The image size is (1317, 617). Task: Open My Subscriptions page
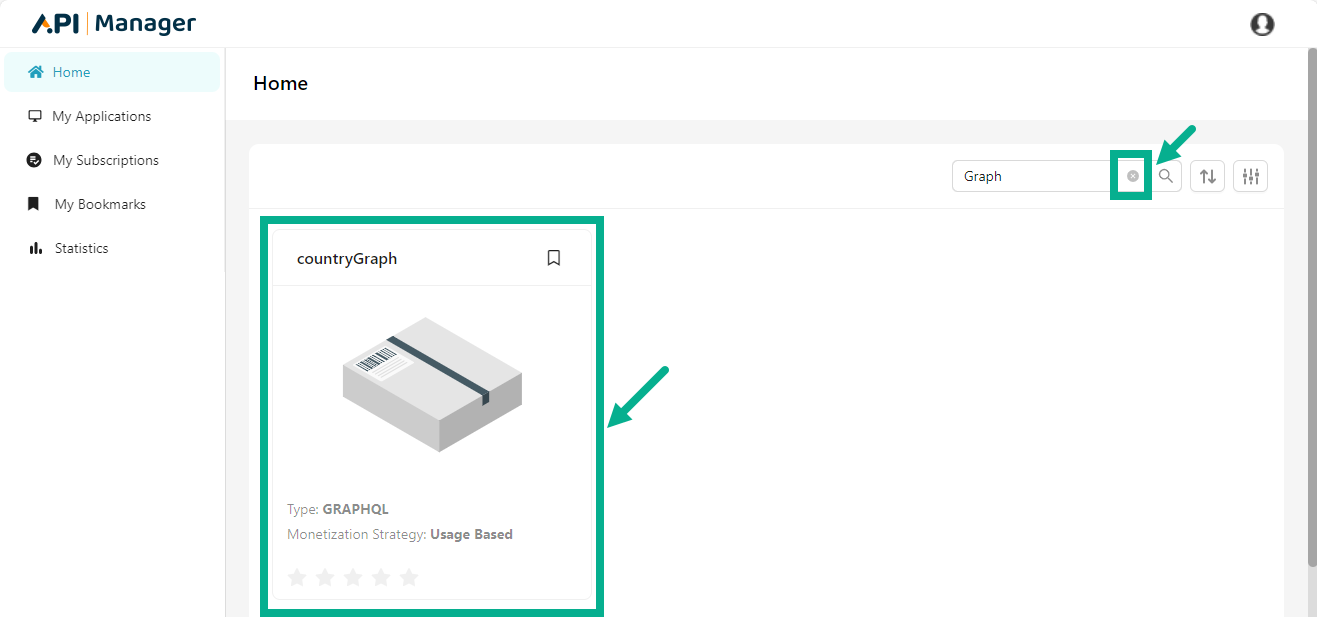click(105, 160)
